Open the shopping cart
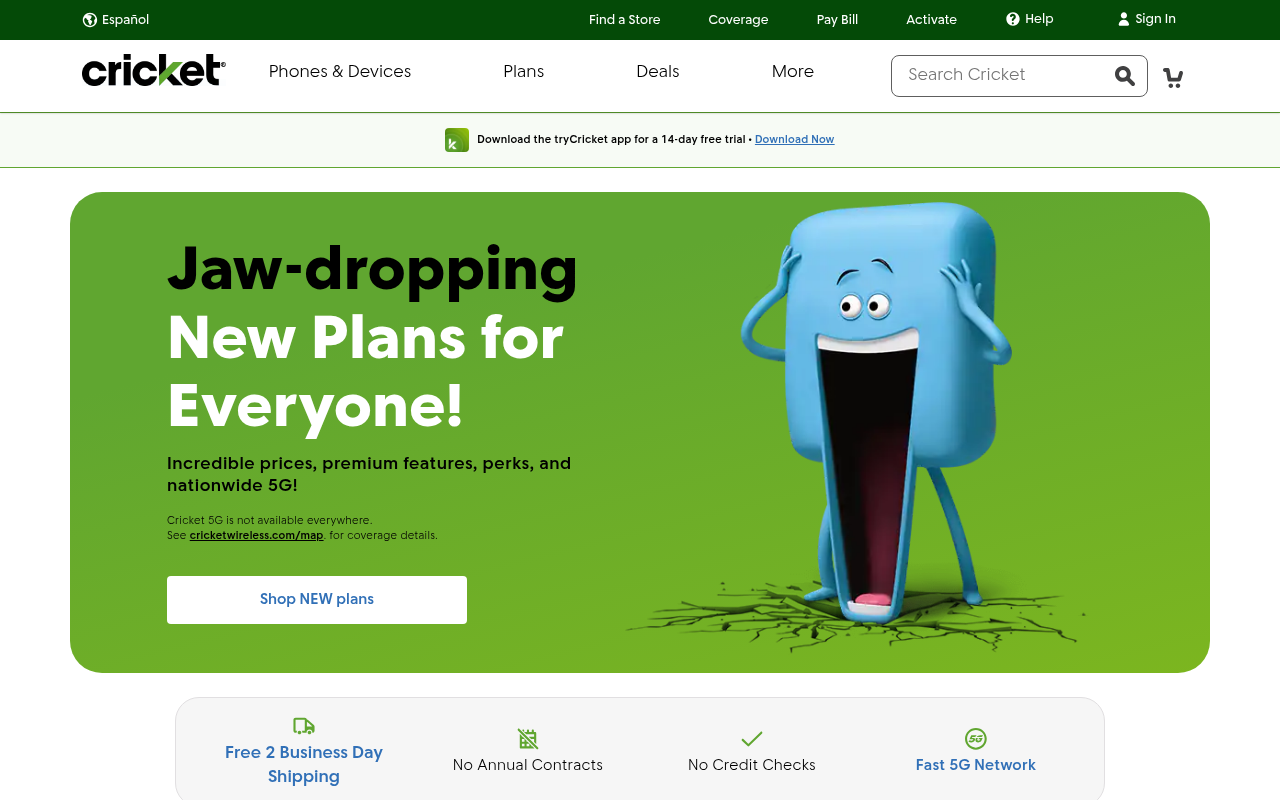This screenshot has height=800, width=1280. point(1173,77)
